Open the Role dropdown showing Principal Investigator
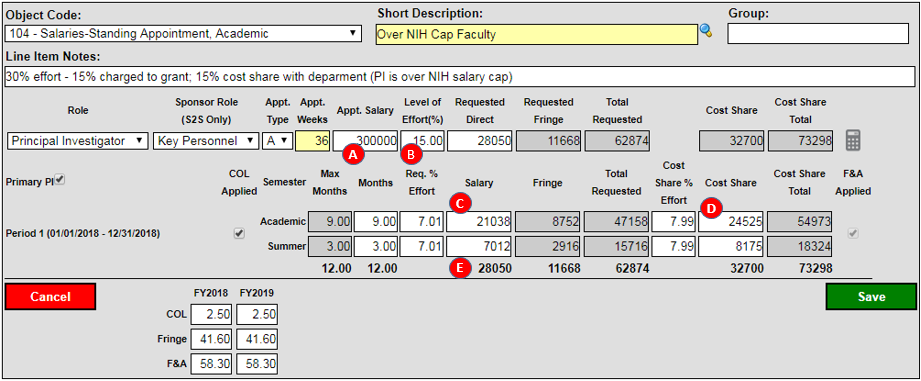Viewport: 921px width, 381px height. [78, 141]
